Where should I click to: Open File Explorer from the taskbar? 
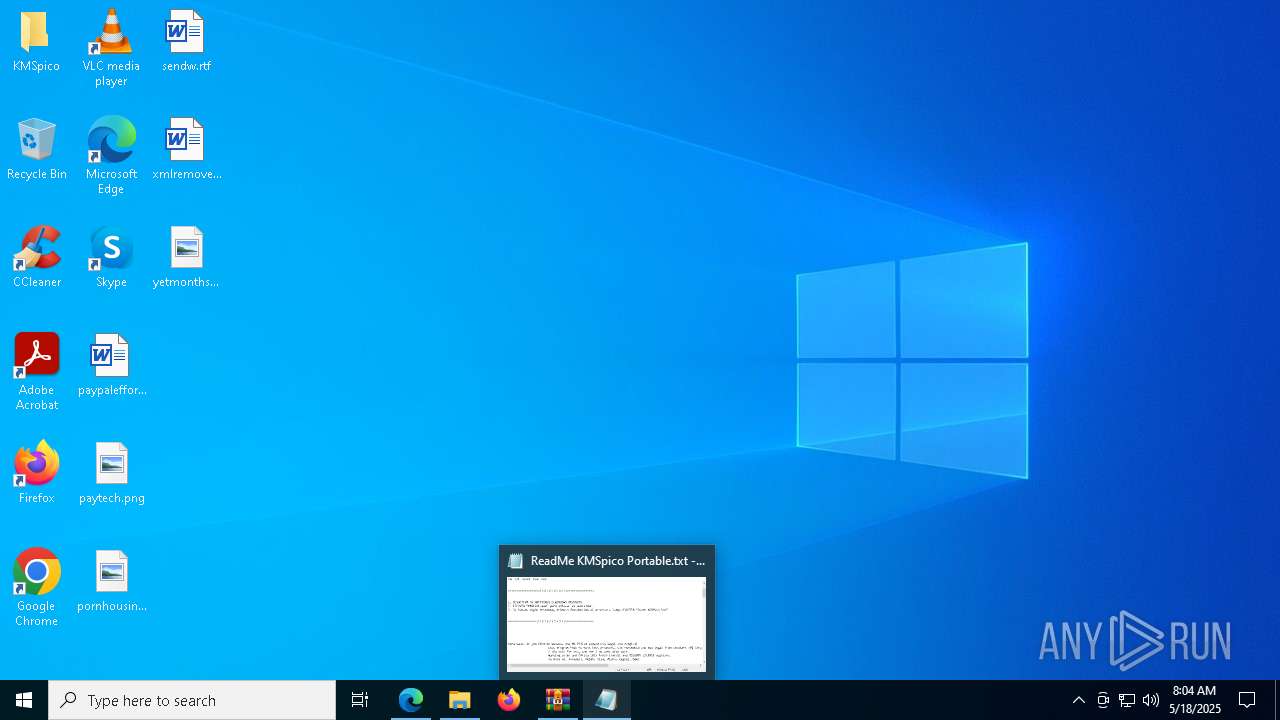tap(460, 700)
